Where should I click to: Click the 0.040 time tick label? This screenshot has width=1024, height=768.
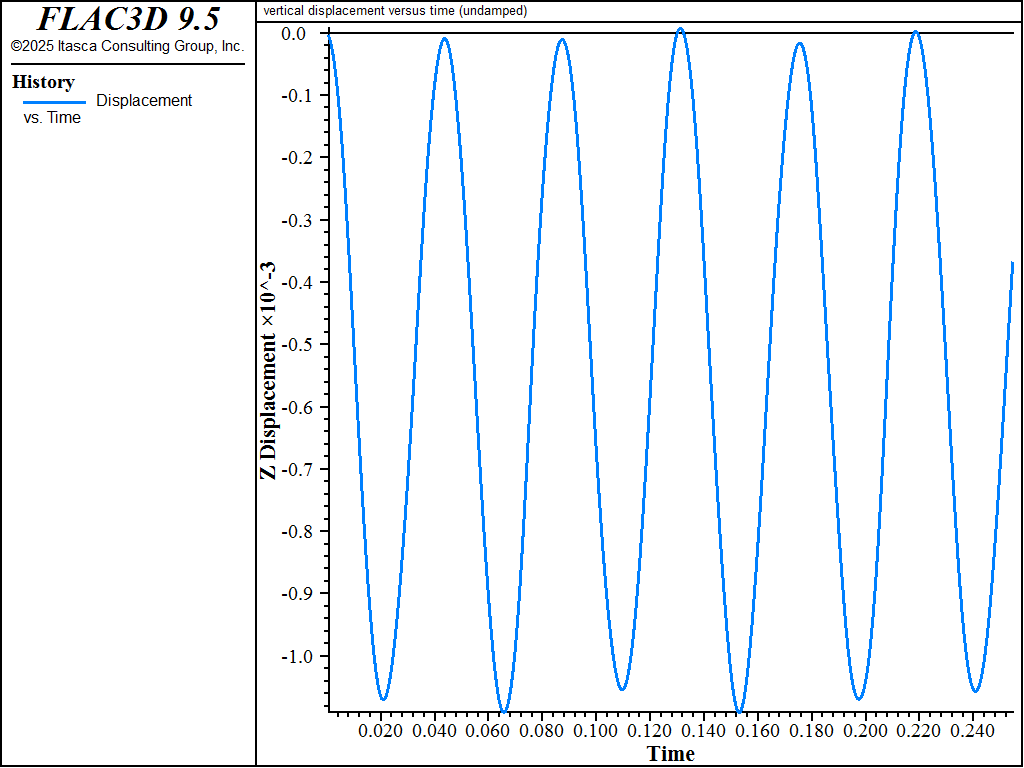pos(435,730)
